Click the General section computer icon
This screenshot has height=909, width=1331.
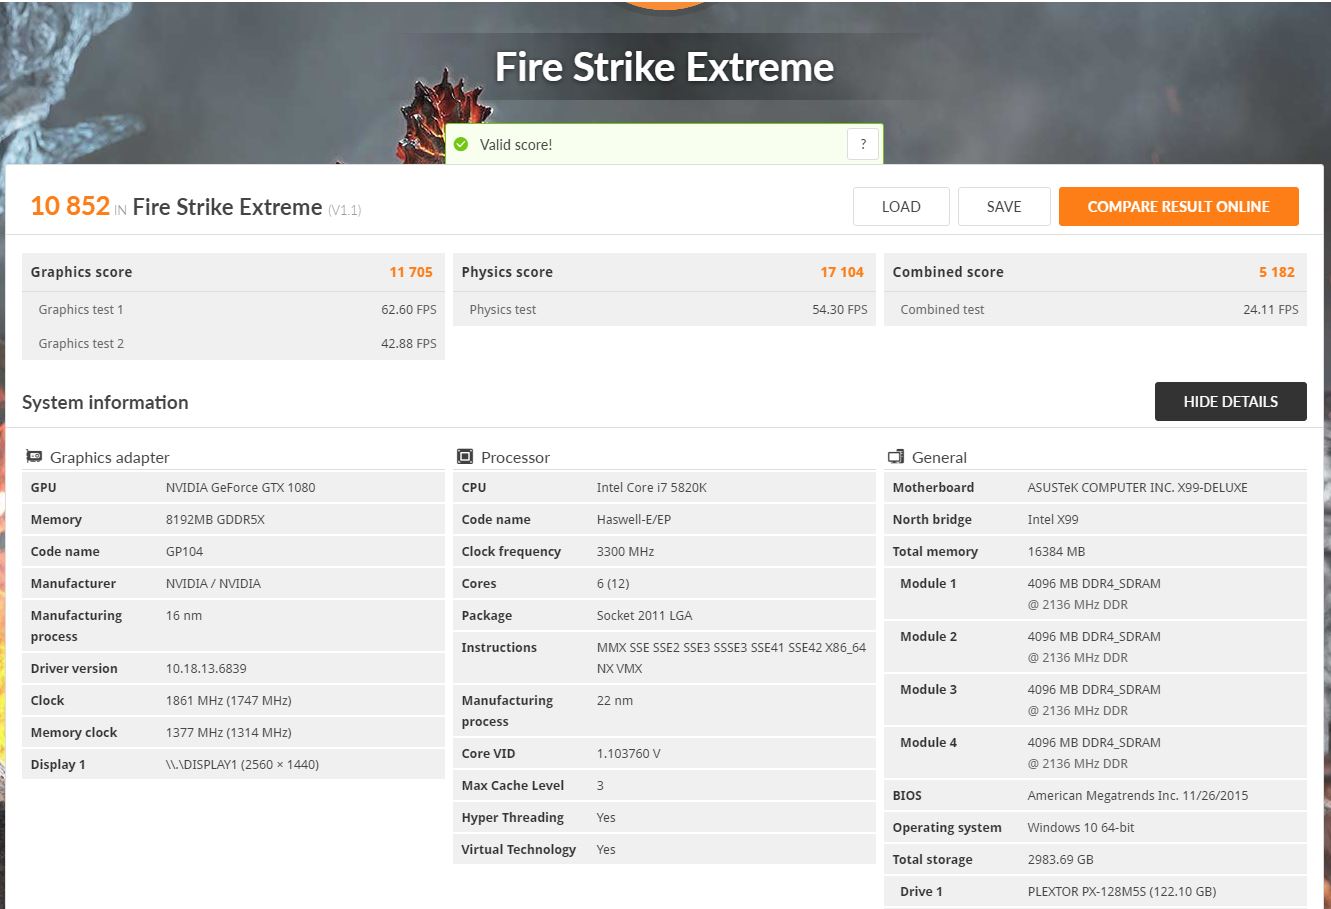(896, 457)
